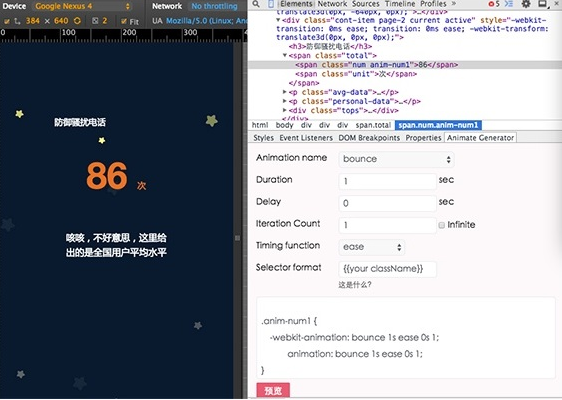This screenshot has width=562, height=400.
Task: Switch to the Network panel tab
Action: tap(332, 4)
